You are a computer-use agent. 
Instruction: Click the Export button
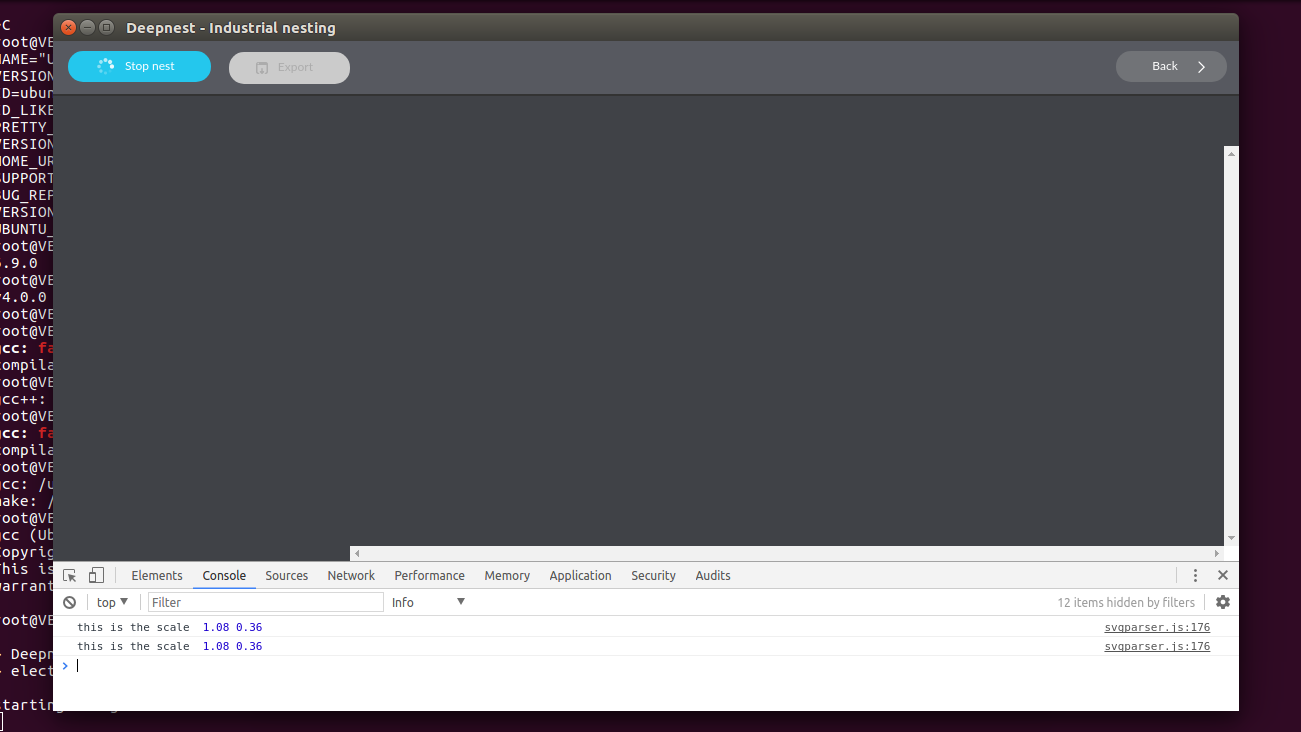(x=289, y=67)
